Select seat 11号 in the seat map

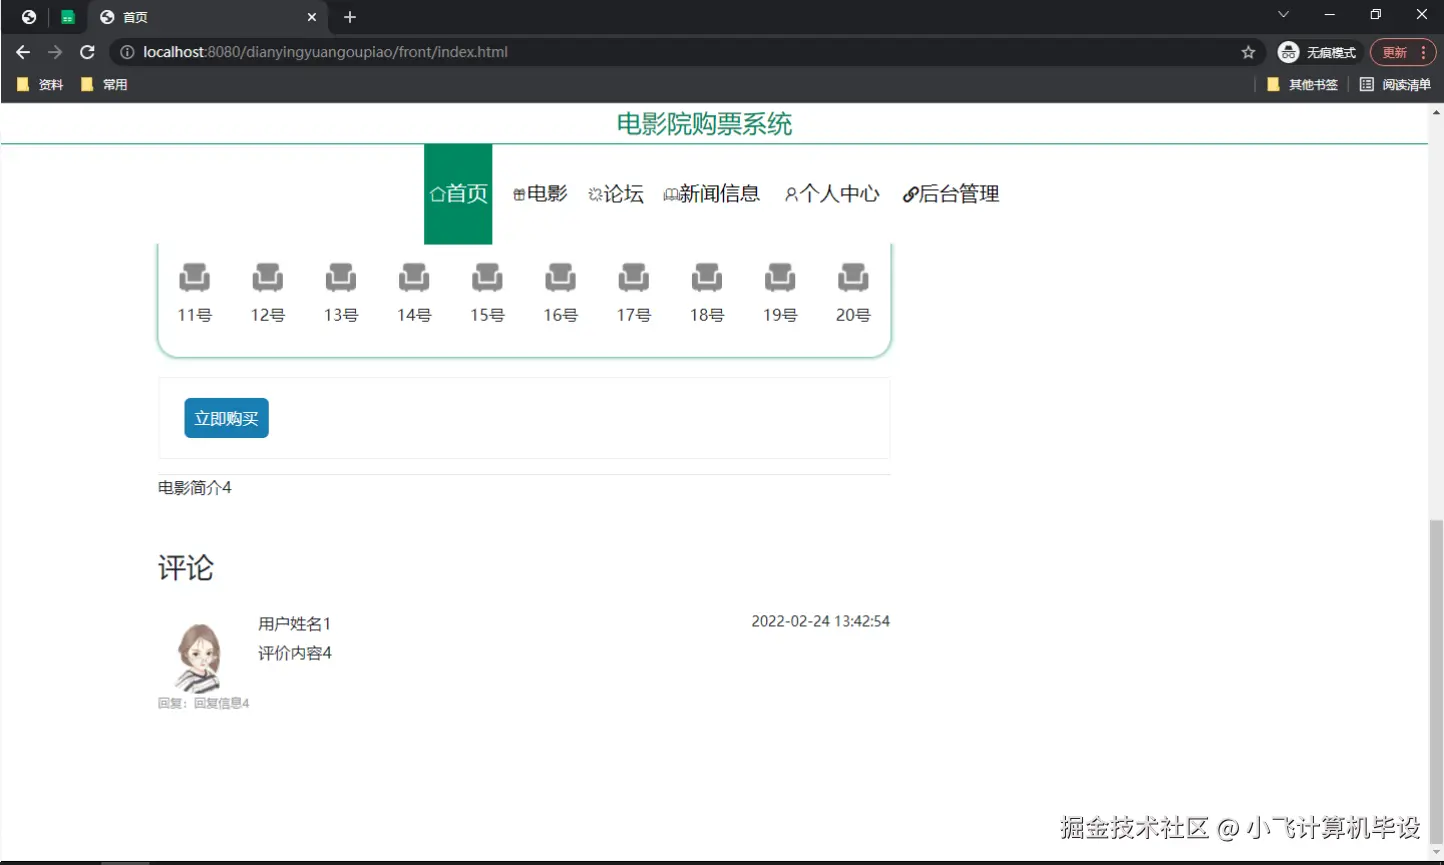click(194, 278)
